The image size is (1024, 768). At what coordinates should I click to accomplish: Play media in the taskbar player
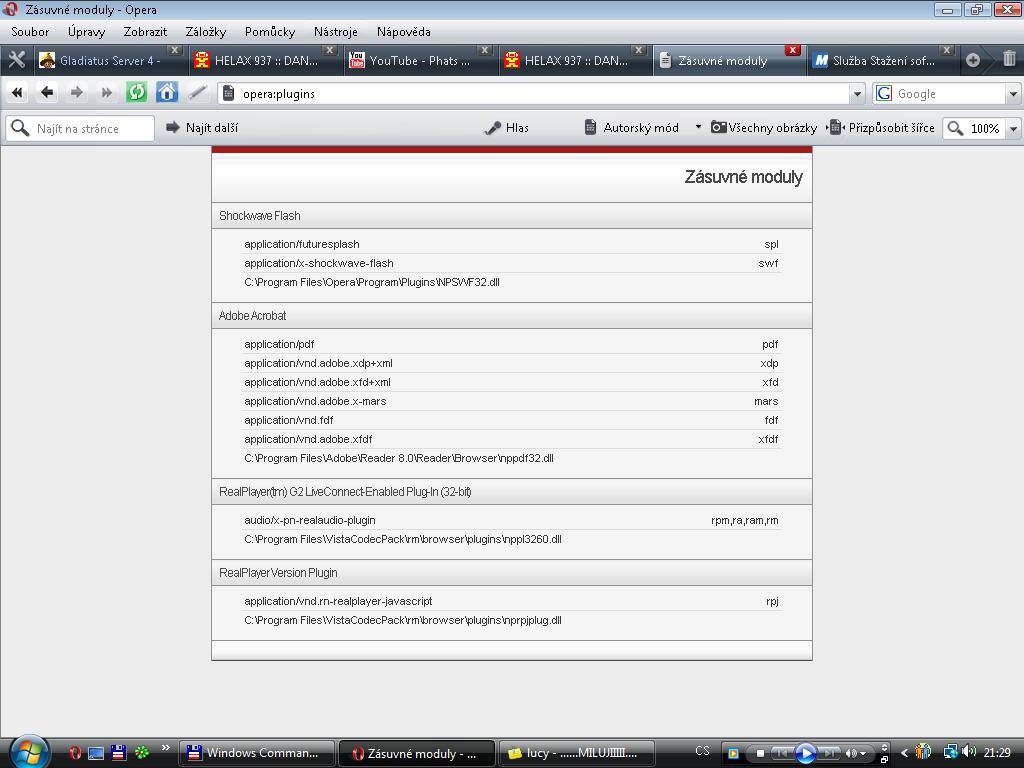click(x=805, y=753)
